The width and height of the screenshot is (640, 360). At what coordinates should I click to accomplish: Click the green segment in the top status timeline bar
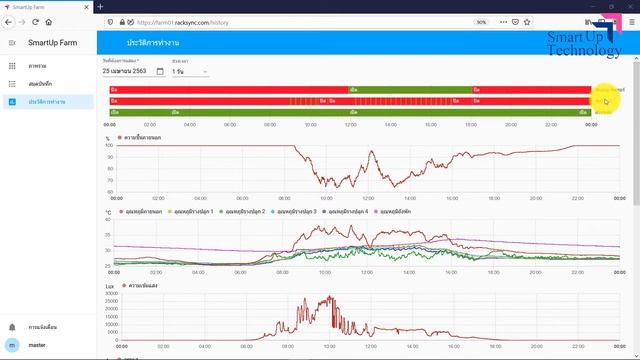410,90
